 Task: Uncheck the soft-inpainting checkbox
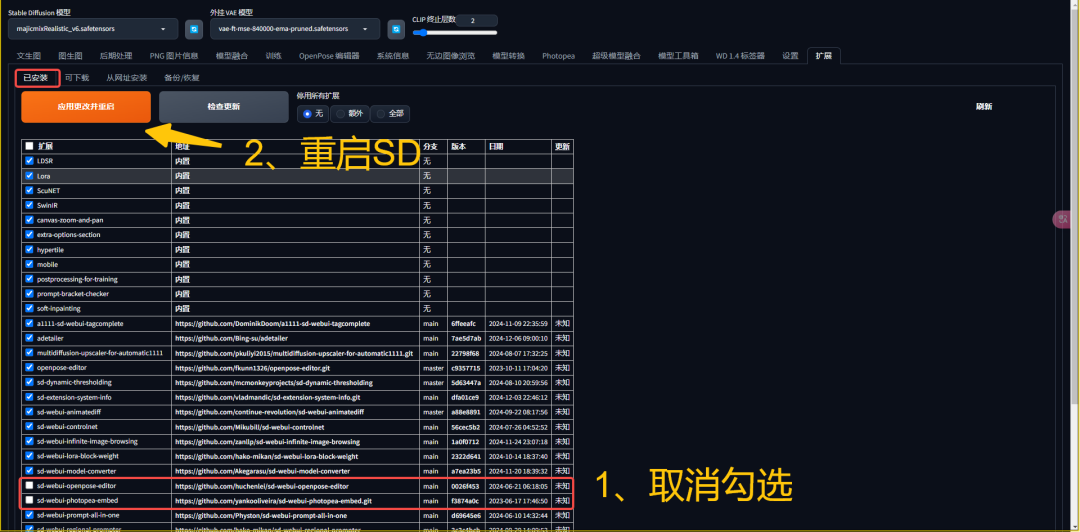click(x=29, y=309)
